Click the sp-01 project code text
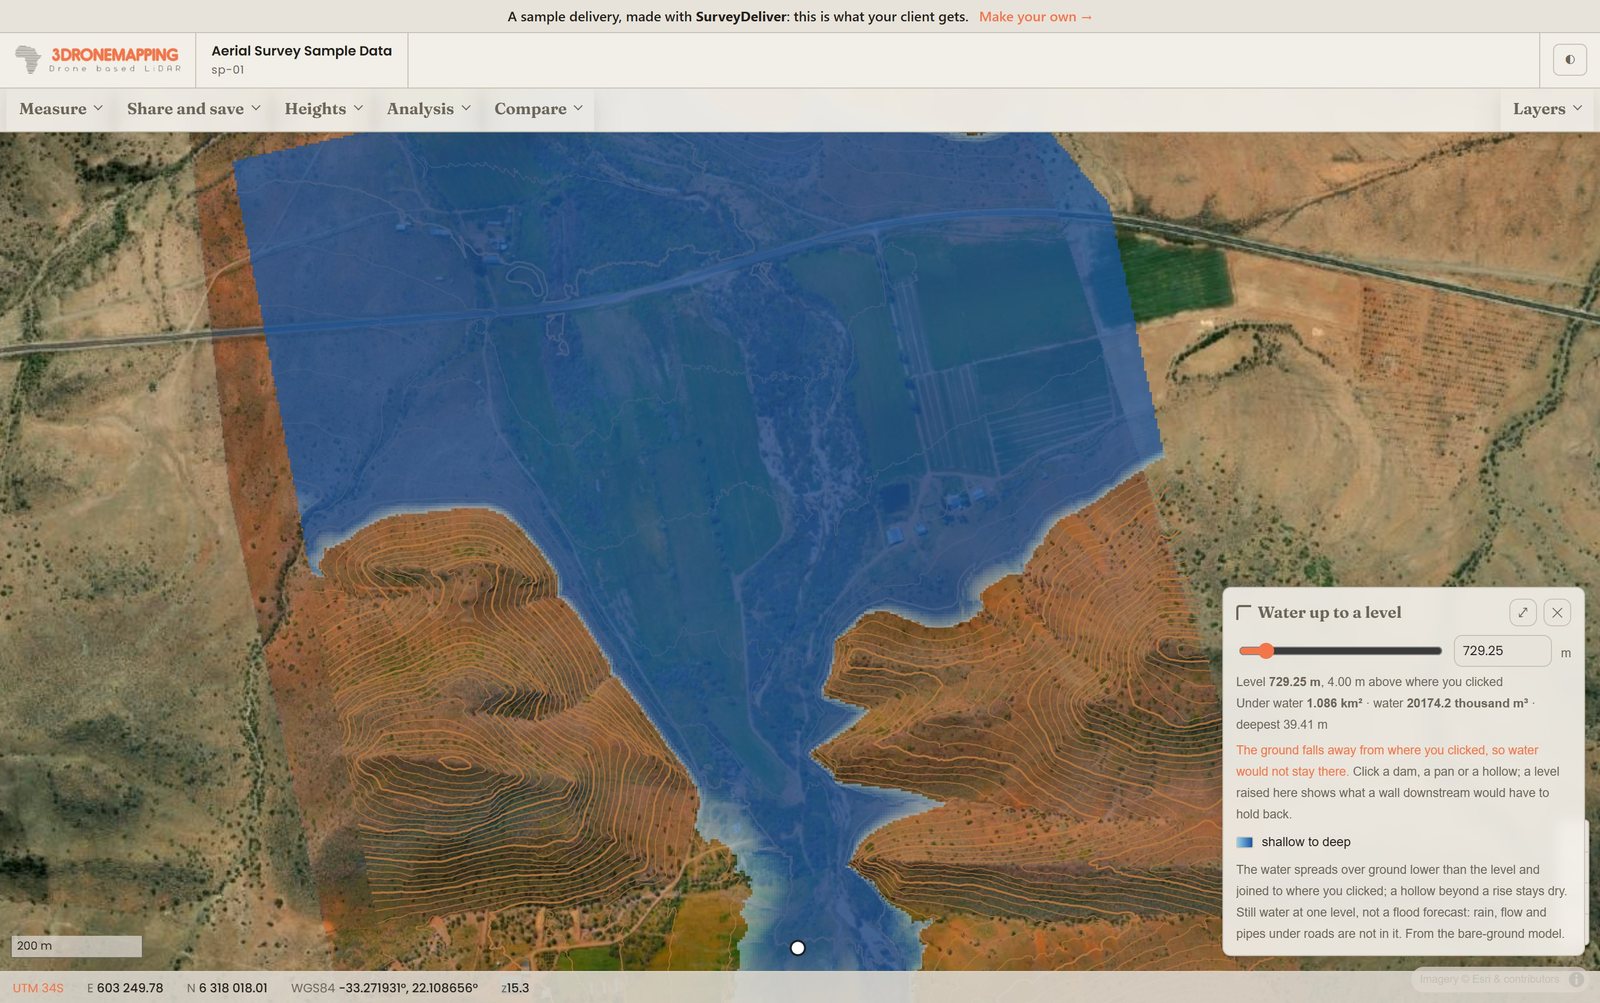 (x=228, y=70)
